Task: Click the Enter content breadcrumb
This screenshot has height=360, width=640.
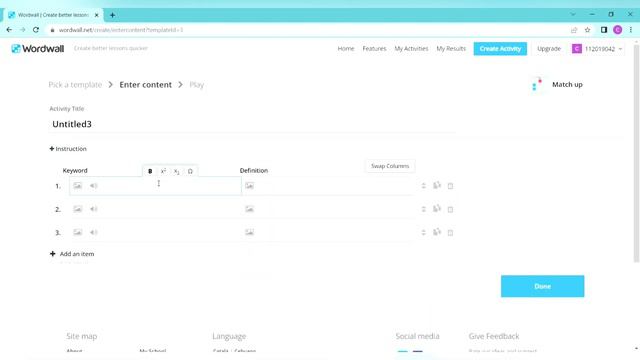Action: 145,84
